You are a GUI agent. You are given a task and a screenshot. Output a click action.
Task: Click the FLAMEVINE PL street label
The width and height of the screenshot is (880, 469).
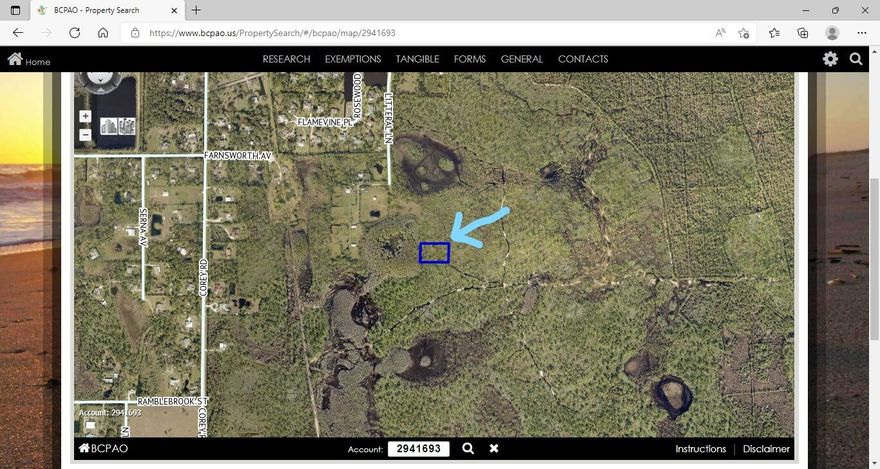point(324,122)
